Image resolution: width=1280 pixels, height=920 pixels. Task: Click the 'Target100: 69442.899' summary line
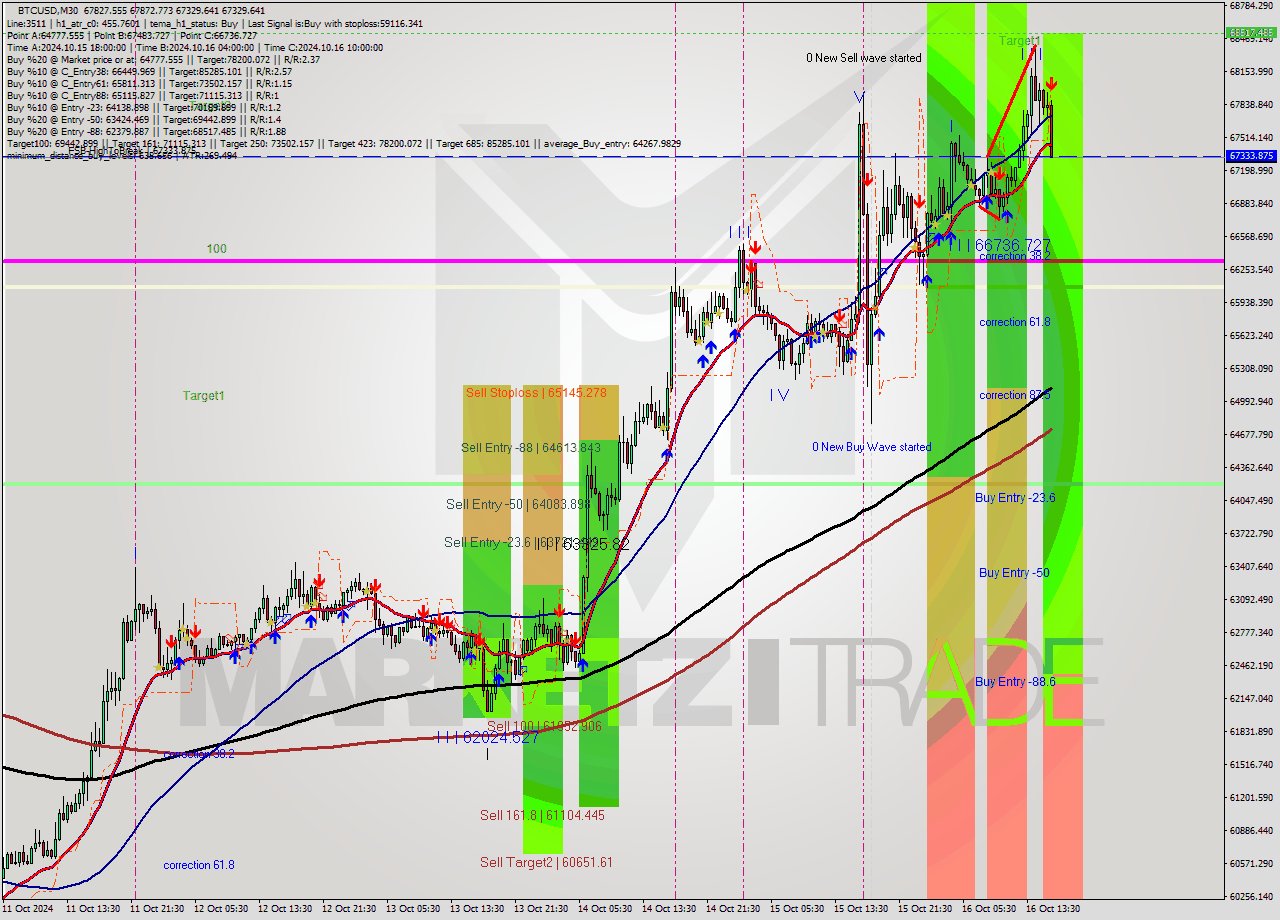(344, 143)
